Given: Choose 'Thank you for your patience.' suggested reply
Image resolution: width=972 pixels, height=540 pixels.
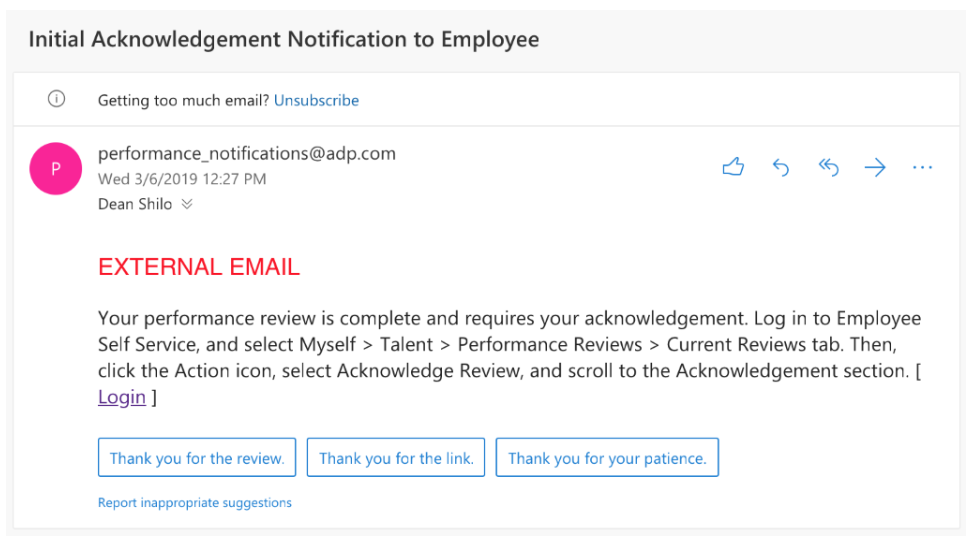Looking at the screenshot, I should [608, 458].
